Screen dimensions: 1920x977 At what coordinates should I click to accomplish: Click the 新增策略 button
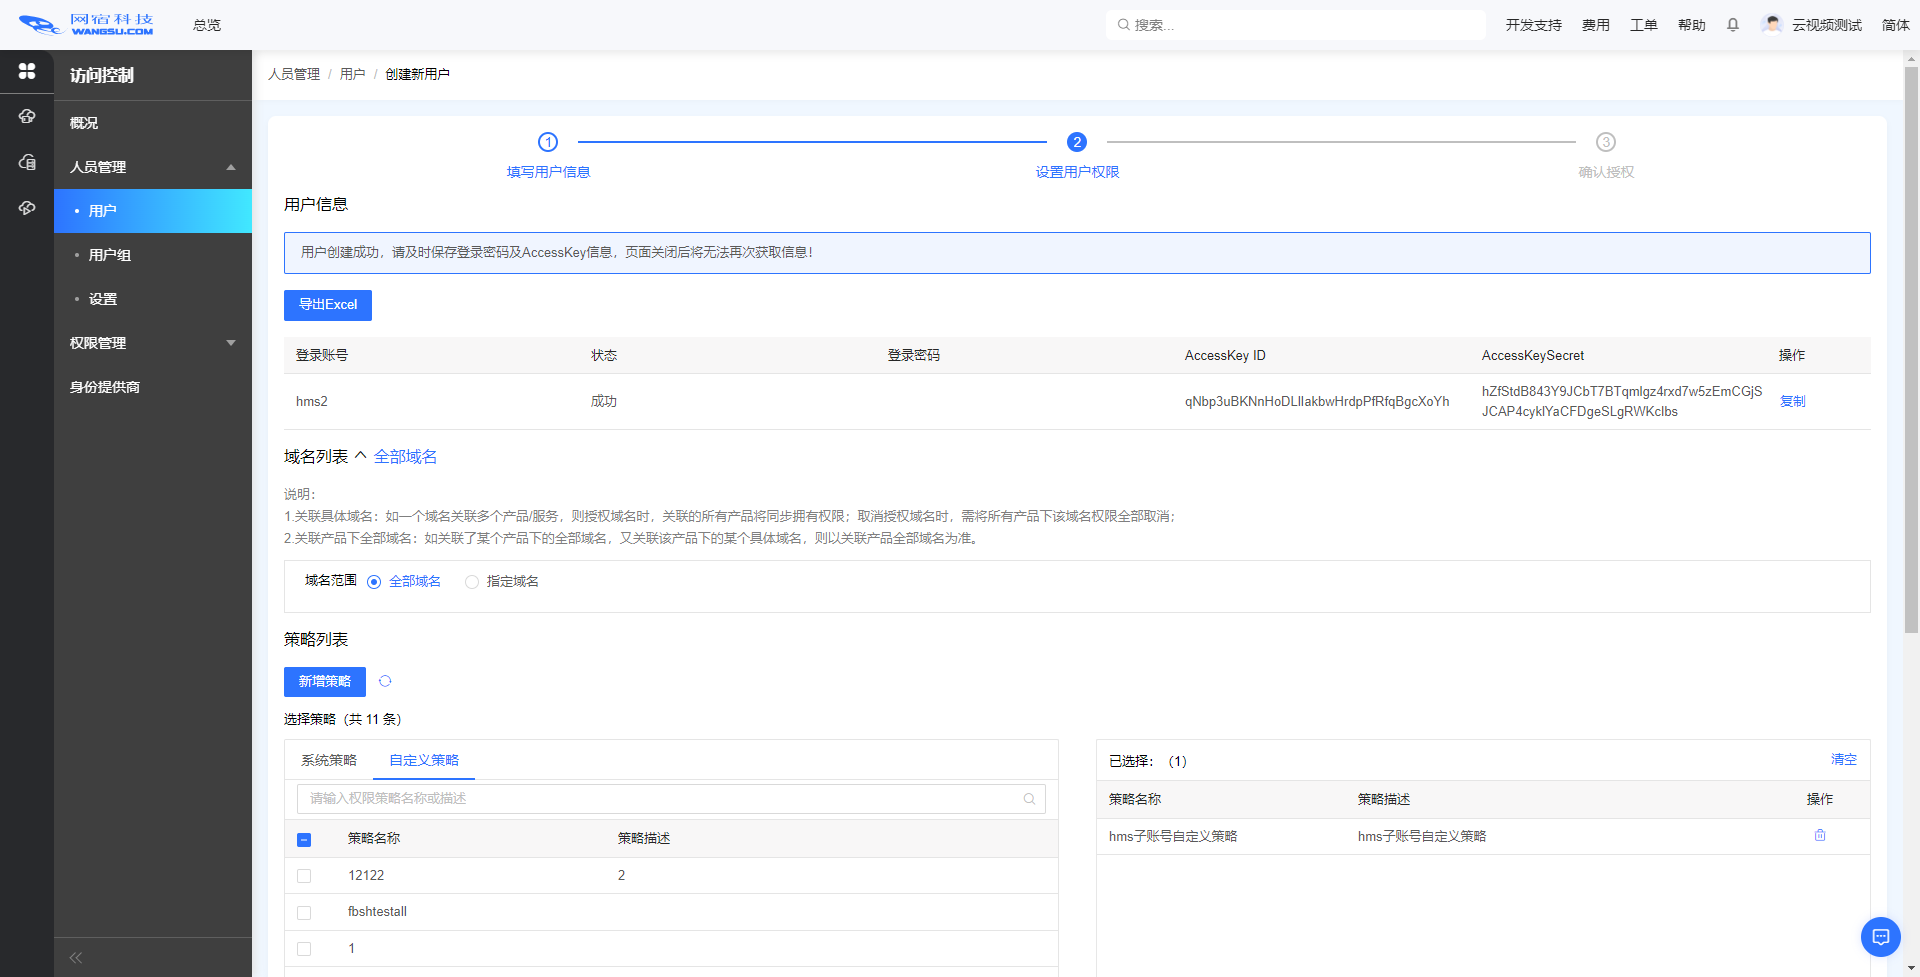click(x=325, y=682)
